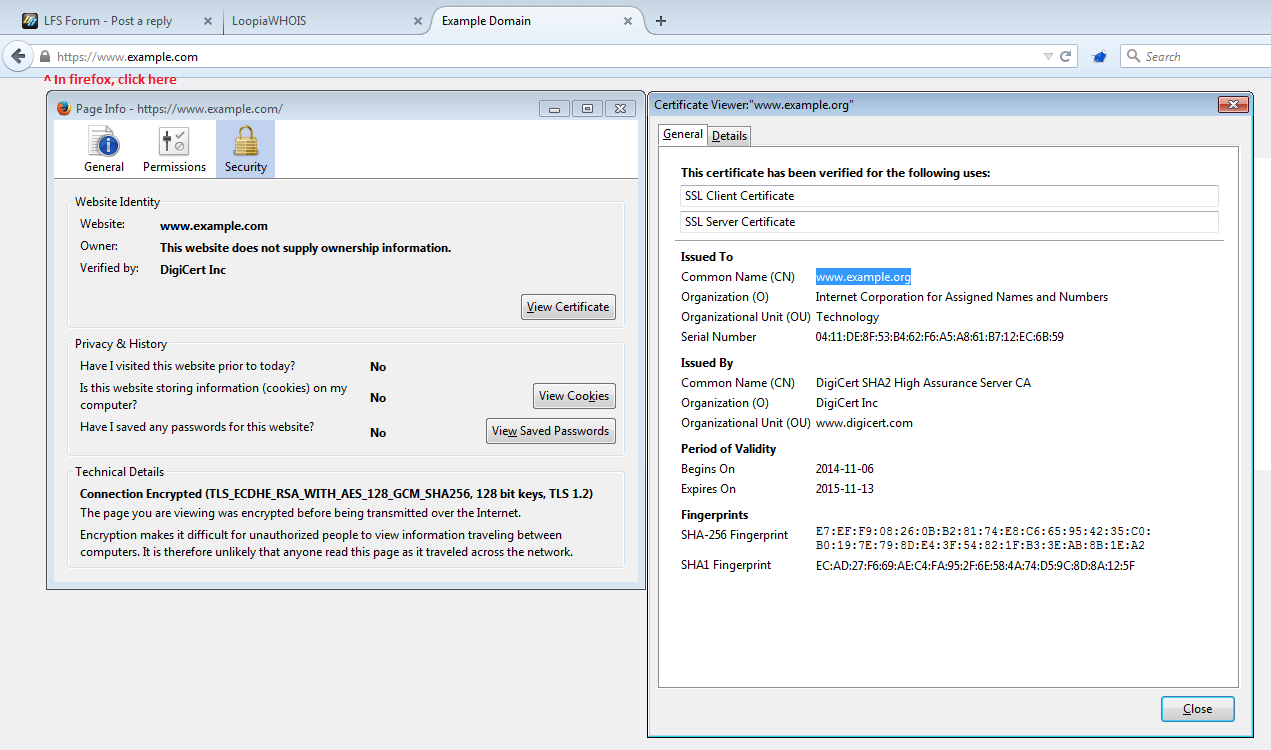Close the Example Domain tab
This screenshot has height=750, width=1271.
pos(628,21)
